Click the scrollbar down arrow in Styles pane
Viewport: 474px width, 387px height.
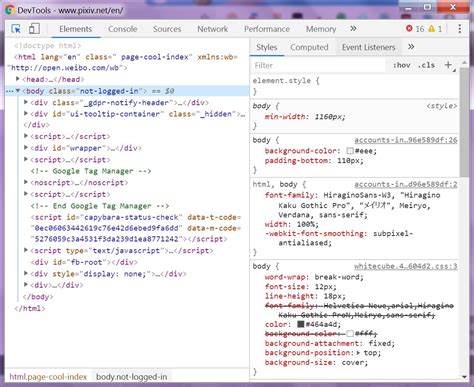coord(464,377)
